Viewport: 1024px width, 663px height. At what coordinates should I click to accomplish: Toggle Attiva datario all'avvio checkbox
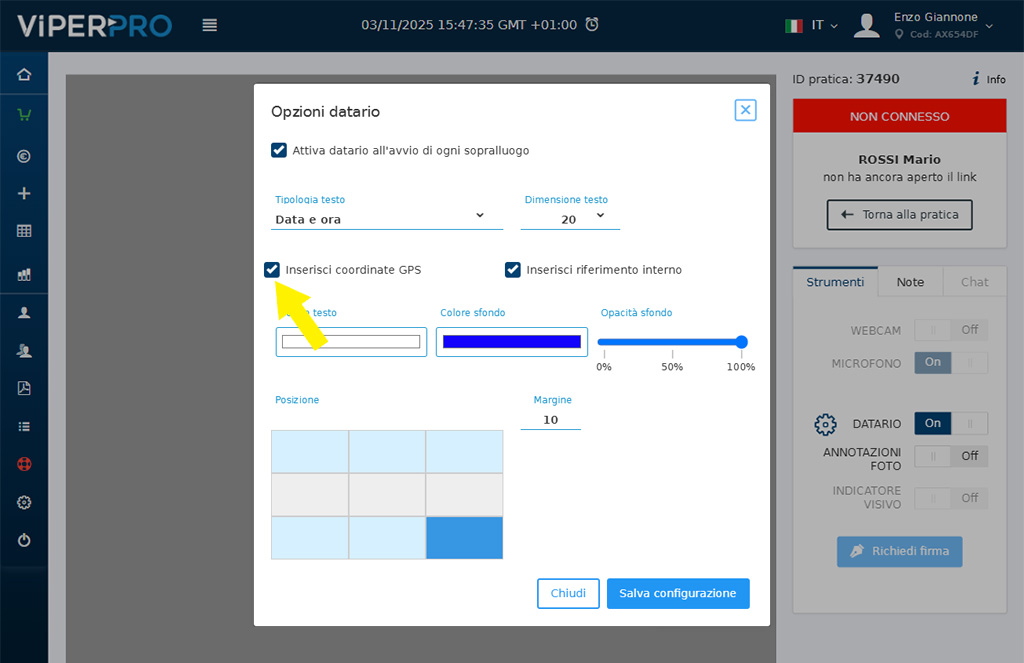point(279,151)
